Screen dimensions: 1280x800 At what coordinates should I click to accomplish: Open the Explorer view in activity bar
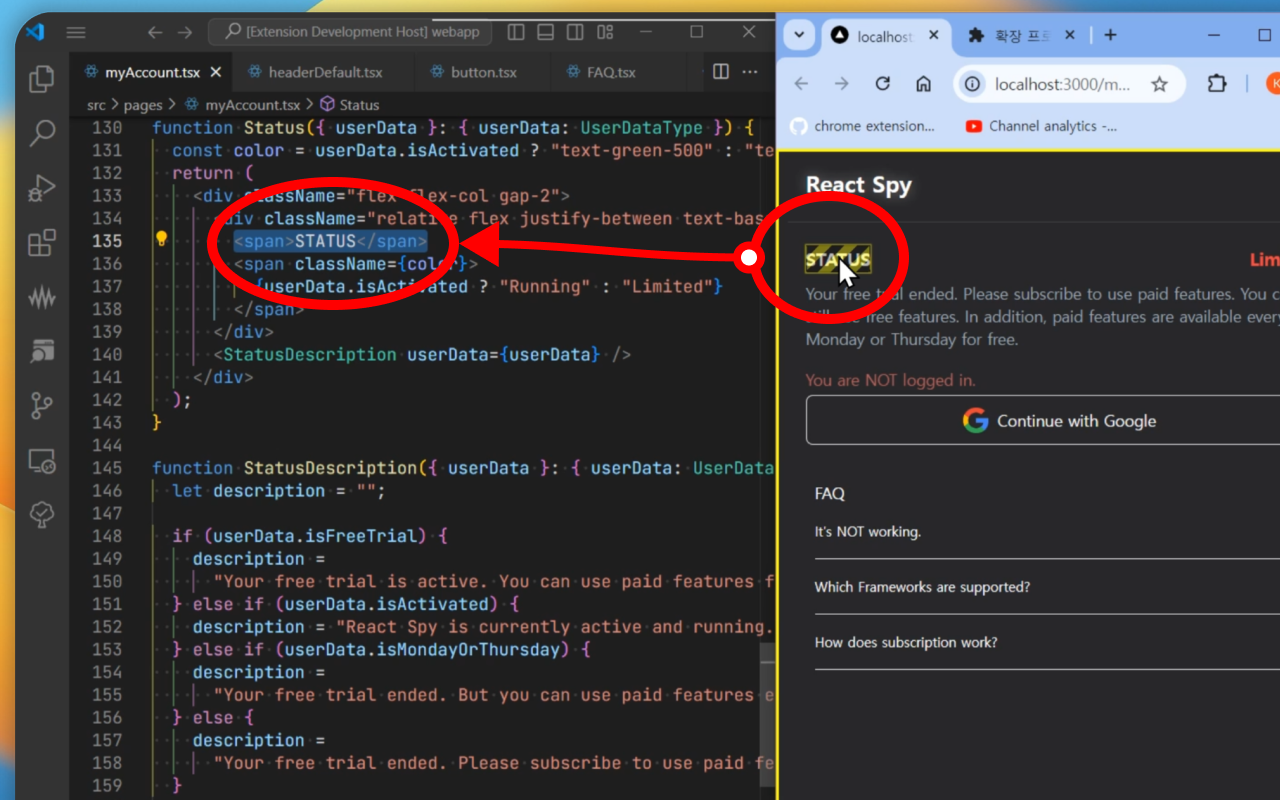[42, 79]
